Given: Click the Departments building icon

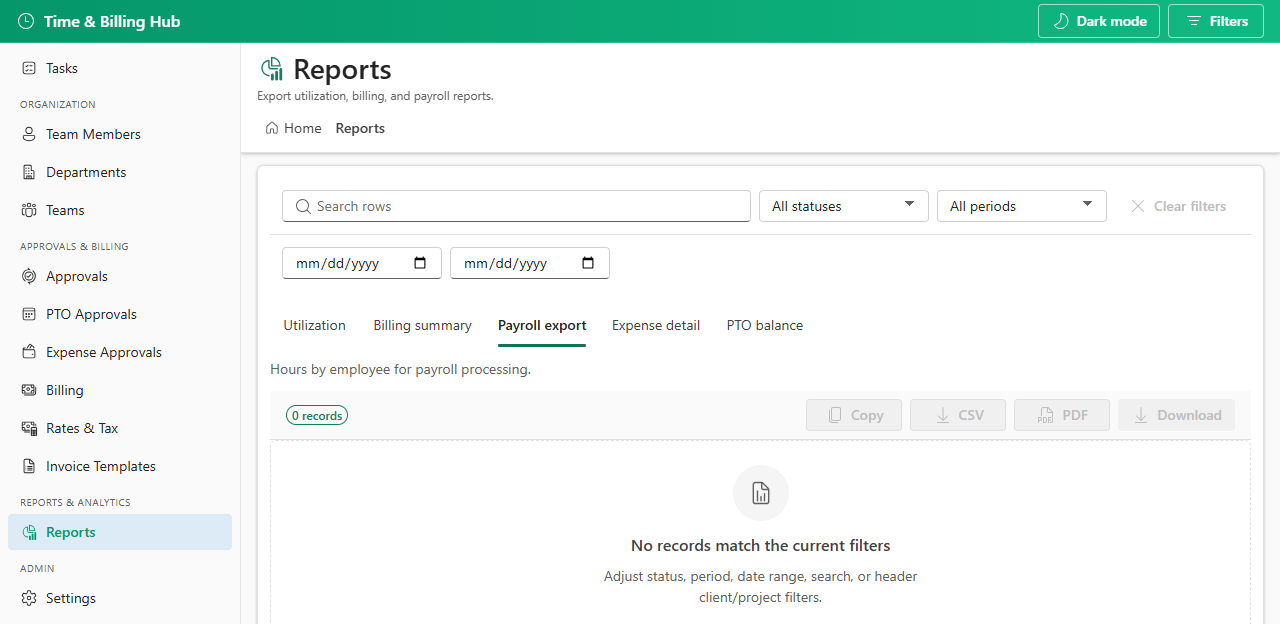Looking at the screenshot, I should 29,172.
